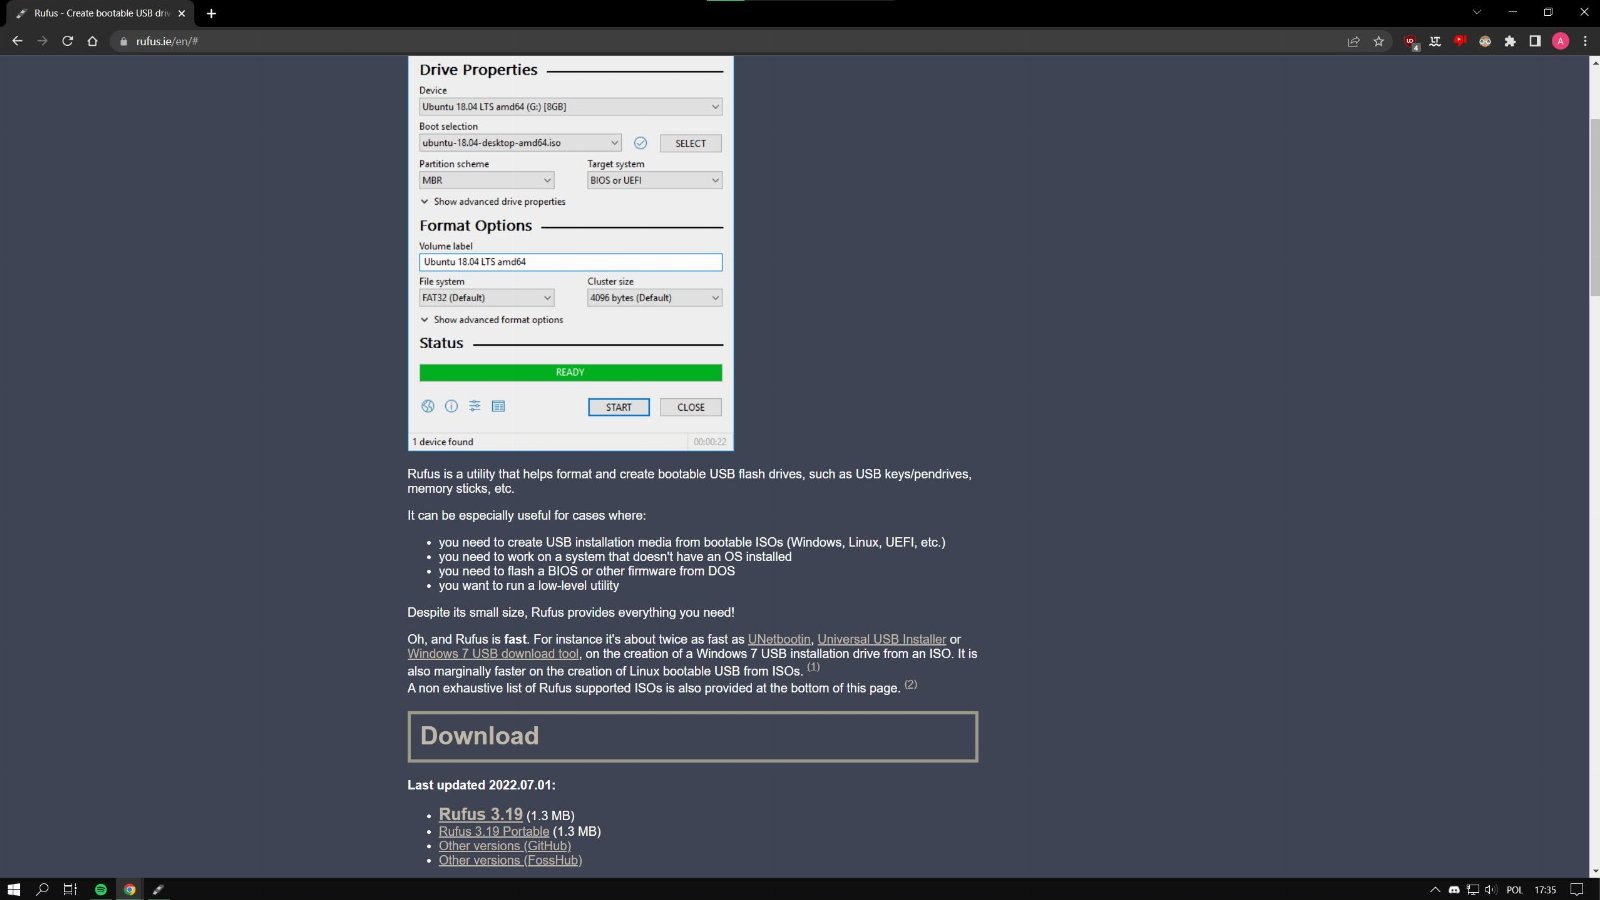Open Other versions (FossHub) link
Viewport: 1600px width, 900px height.
tap(510, 860)
